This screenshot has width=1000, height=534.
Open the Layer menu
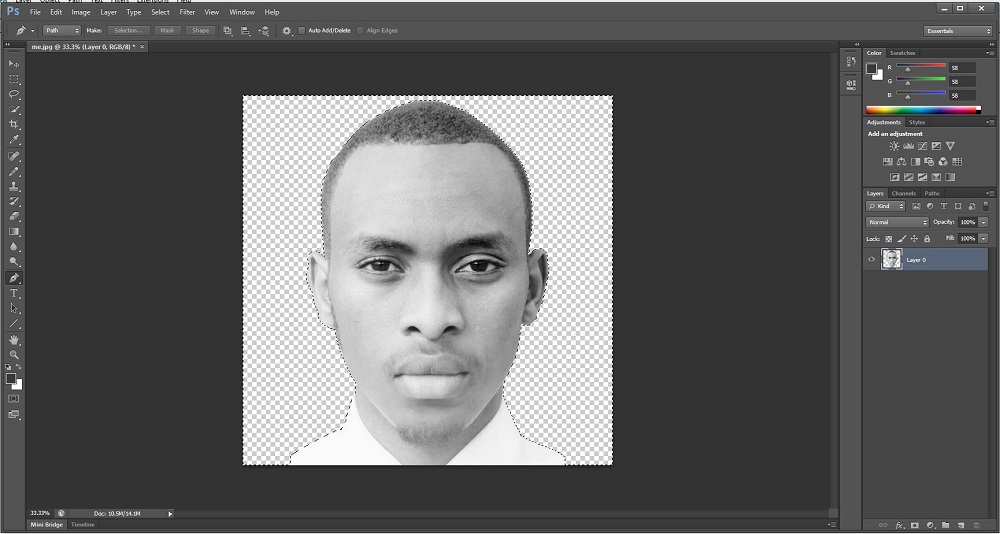108,12
